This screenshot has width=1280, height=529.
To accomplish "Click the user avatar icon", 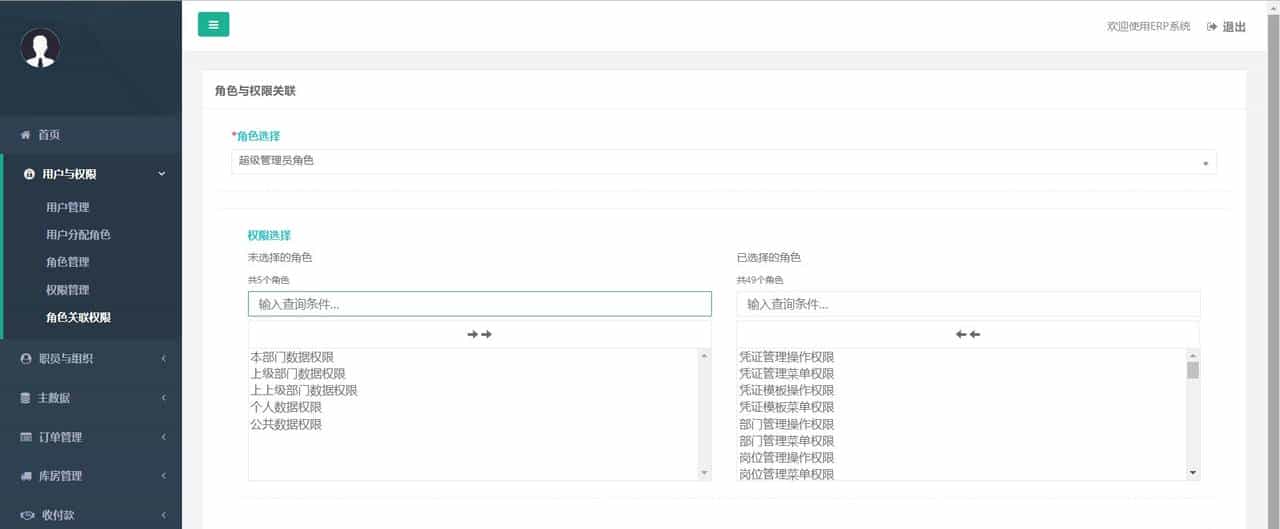I will point(40,47).
